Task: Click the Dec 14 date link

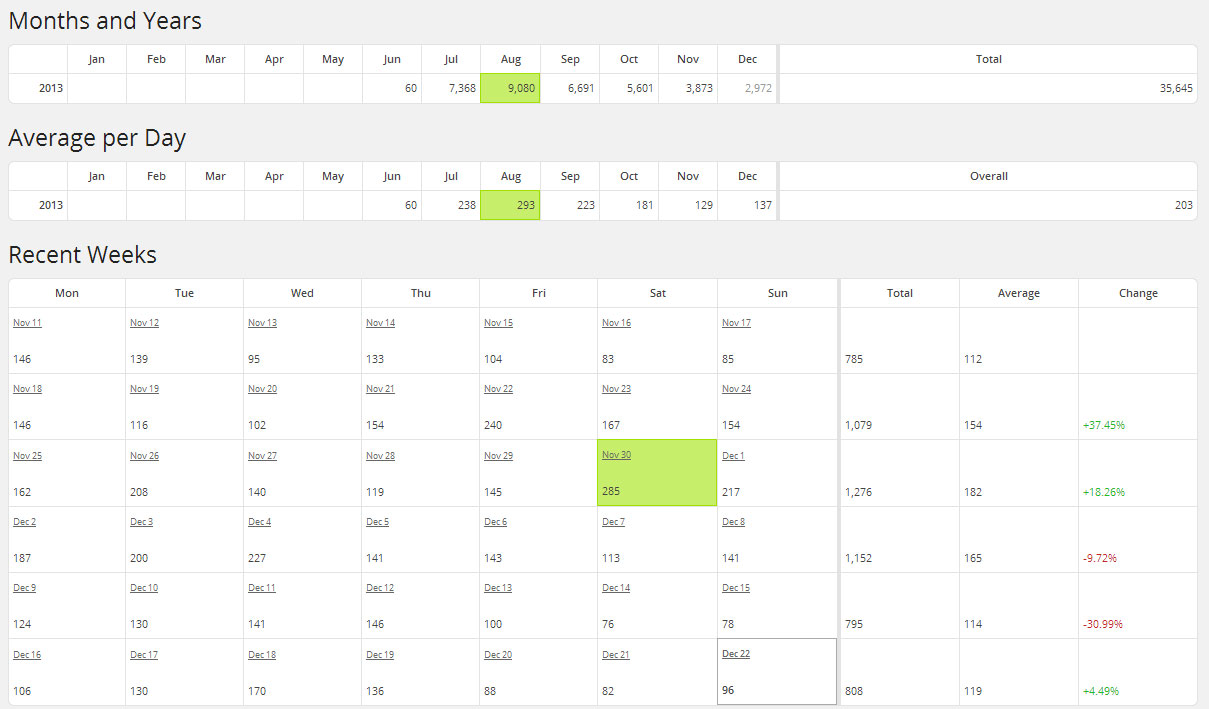Action: pyautogui.click(x=616, y=588)
